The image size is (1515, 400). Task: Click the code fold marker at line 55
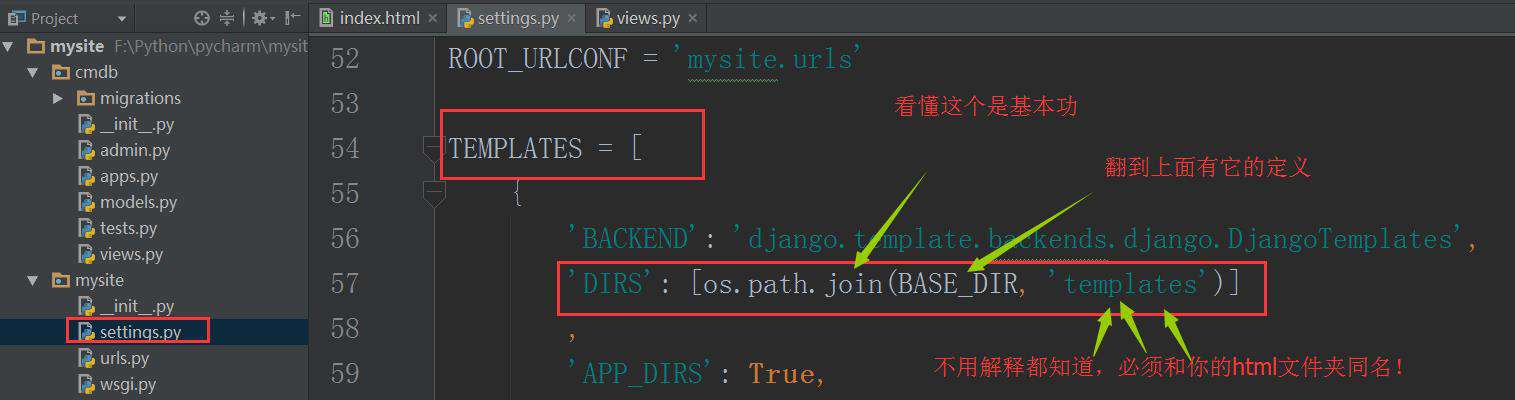(433, 193)
